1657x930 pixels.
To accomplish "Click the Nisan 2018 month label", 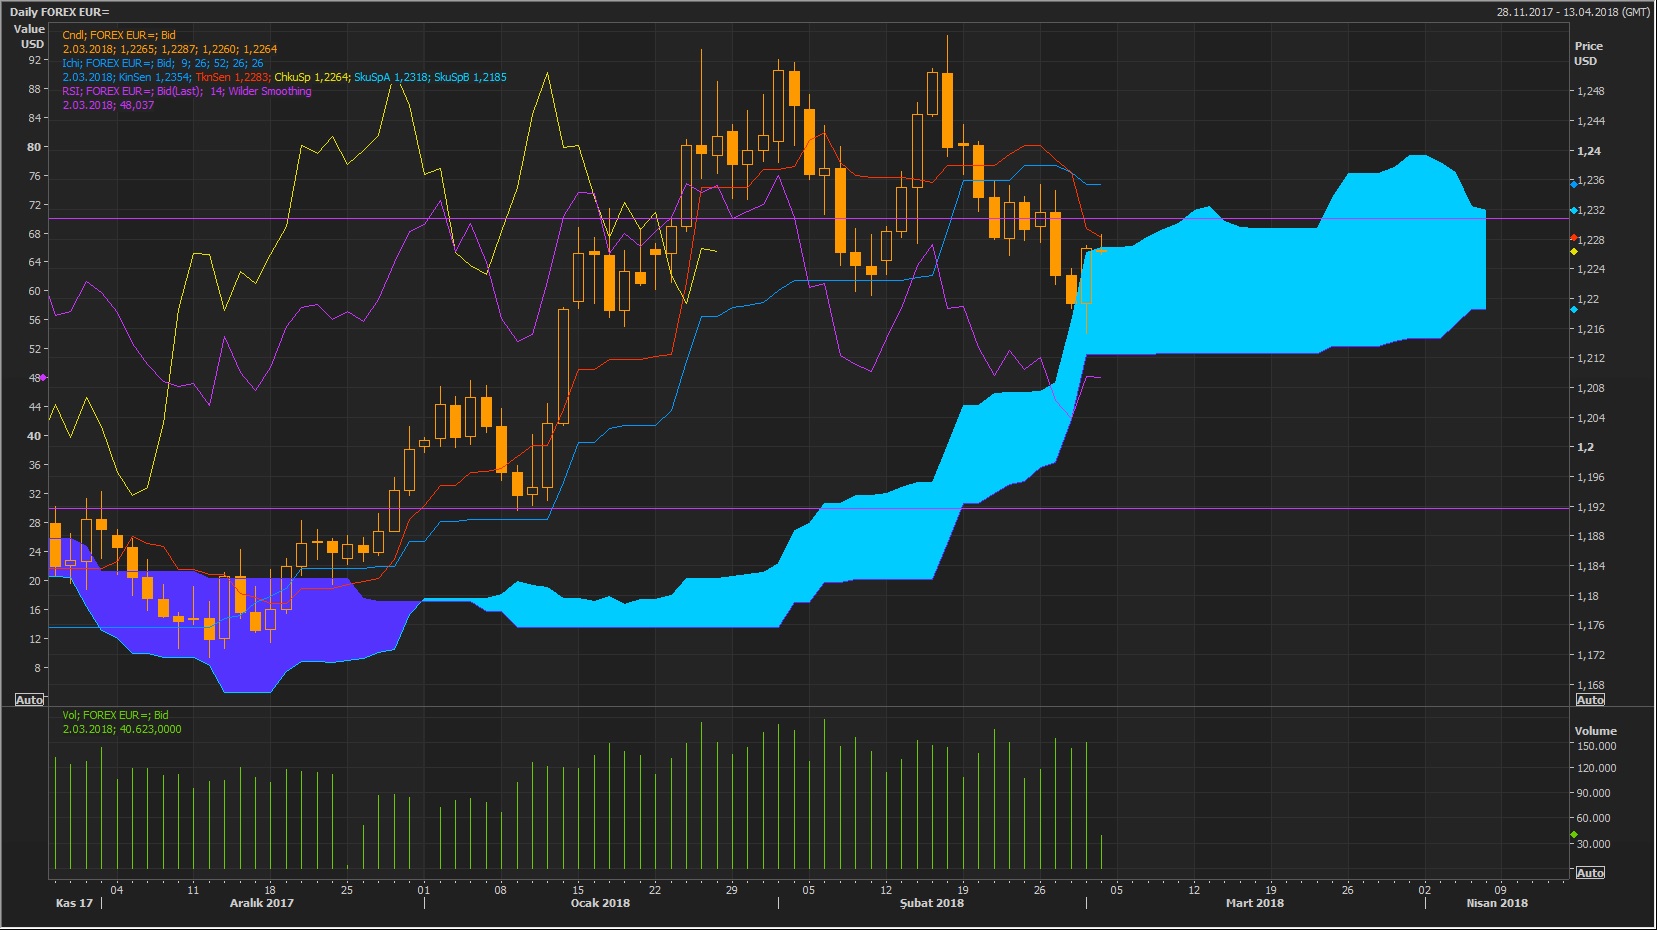I will [1497, 903].
